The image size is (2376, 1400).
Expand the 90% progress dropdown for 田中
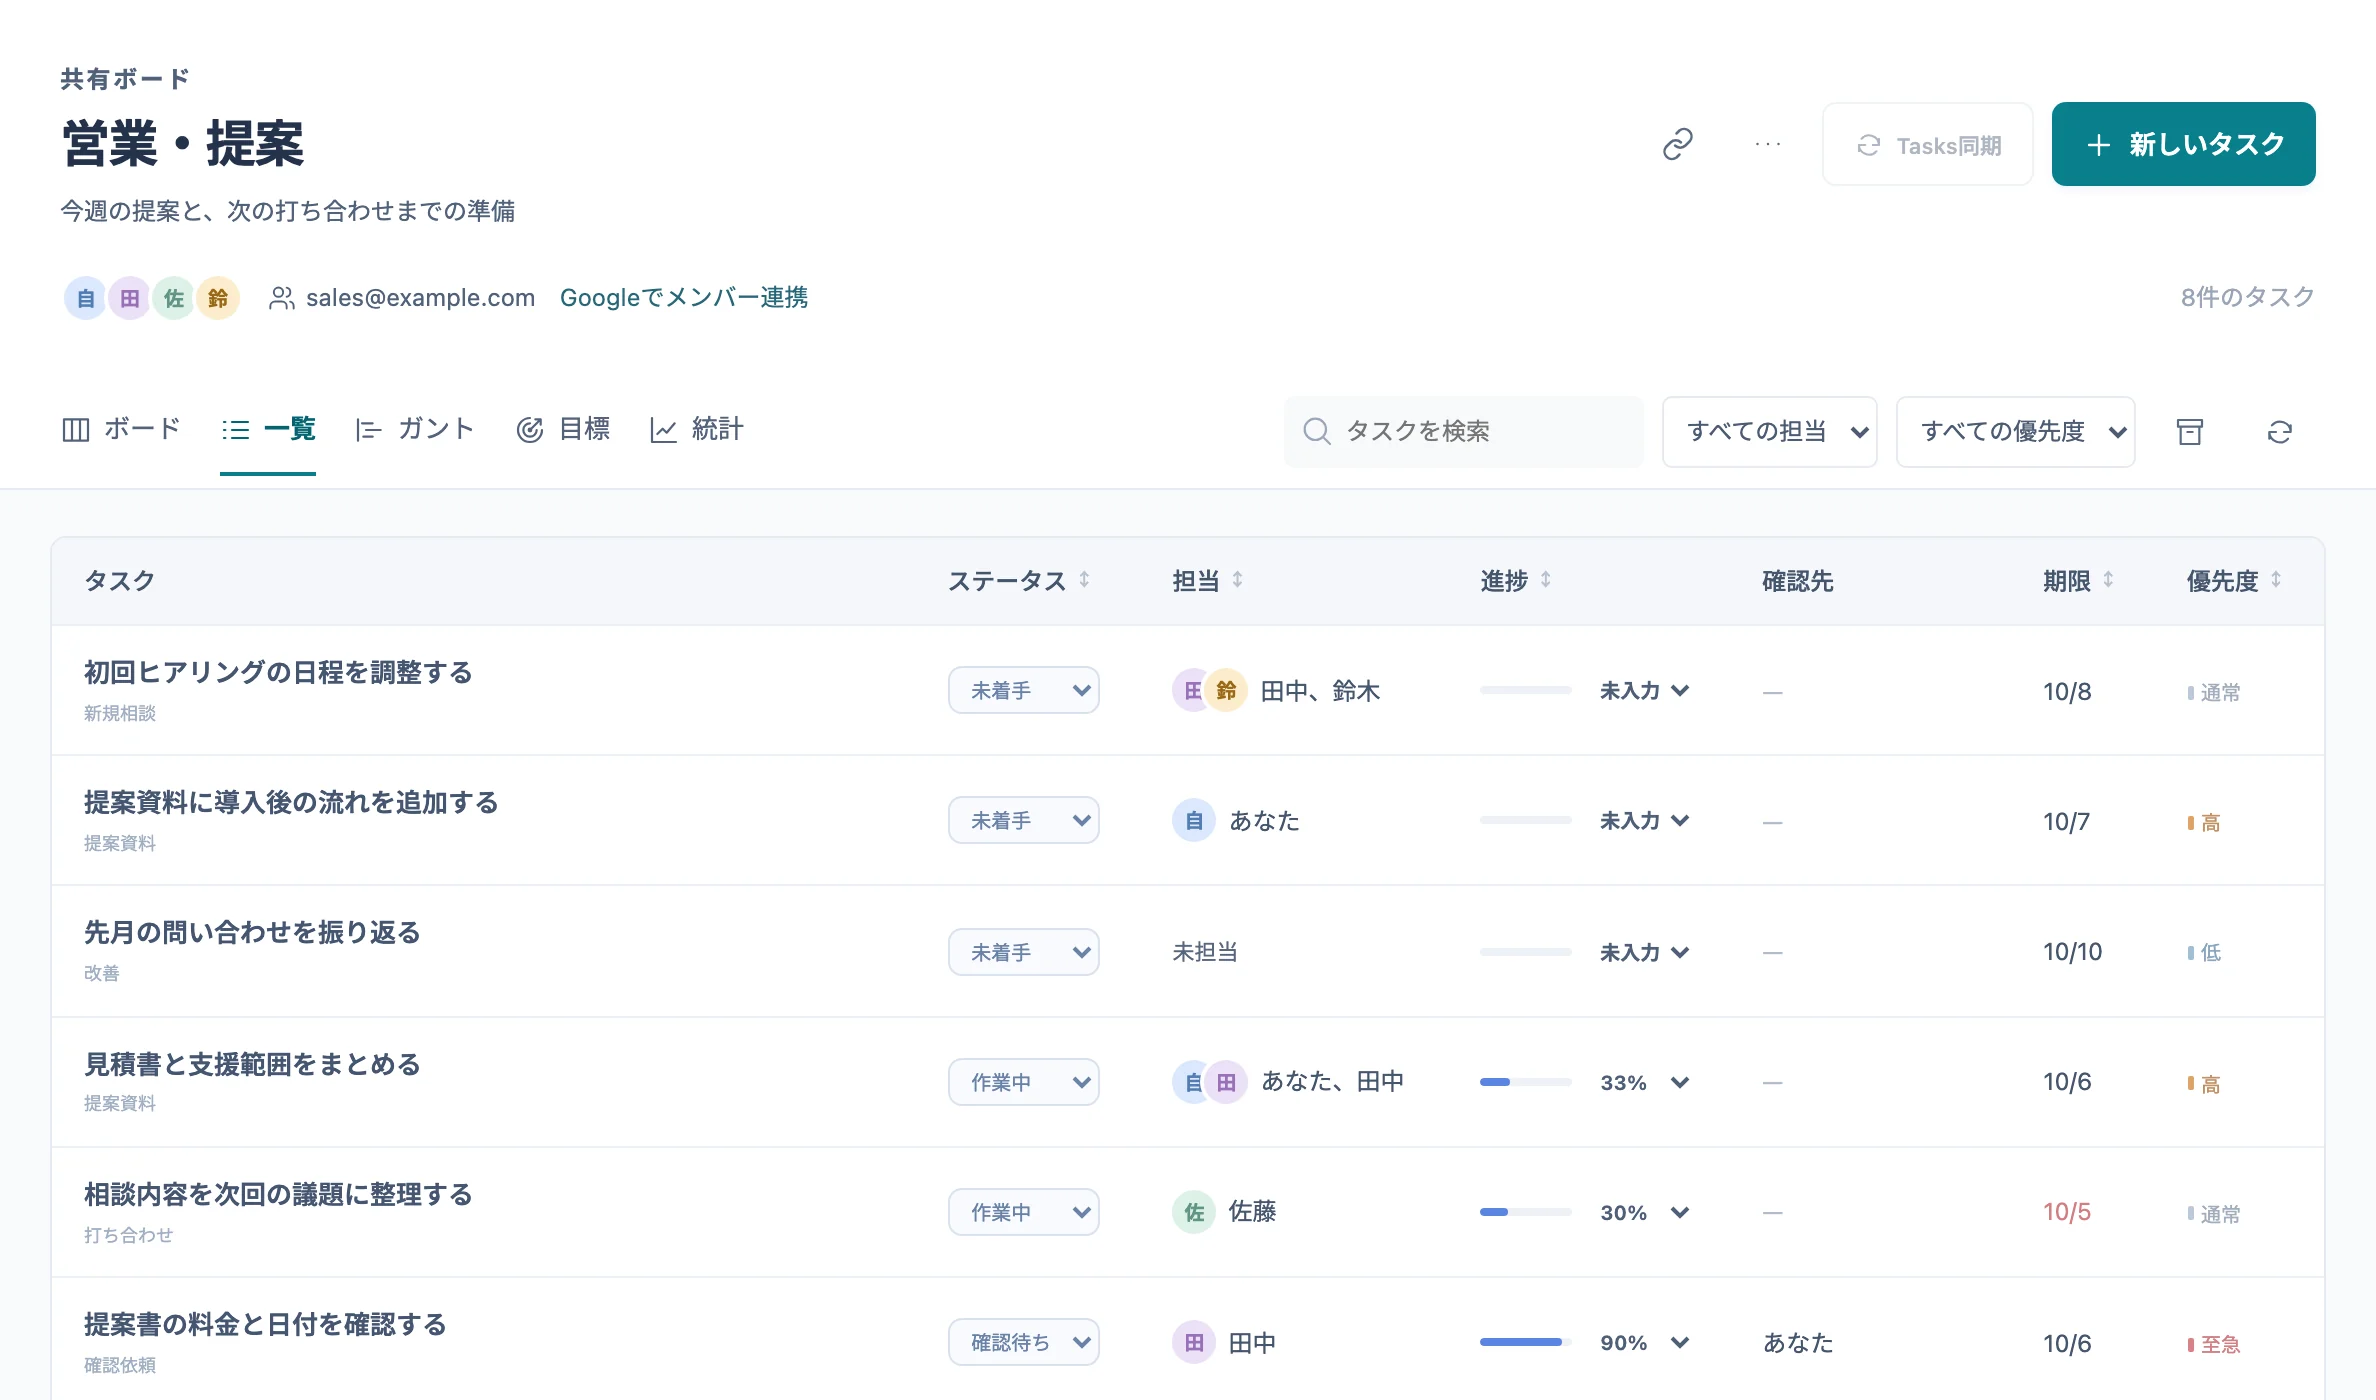pos(1680,1342)
